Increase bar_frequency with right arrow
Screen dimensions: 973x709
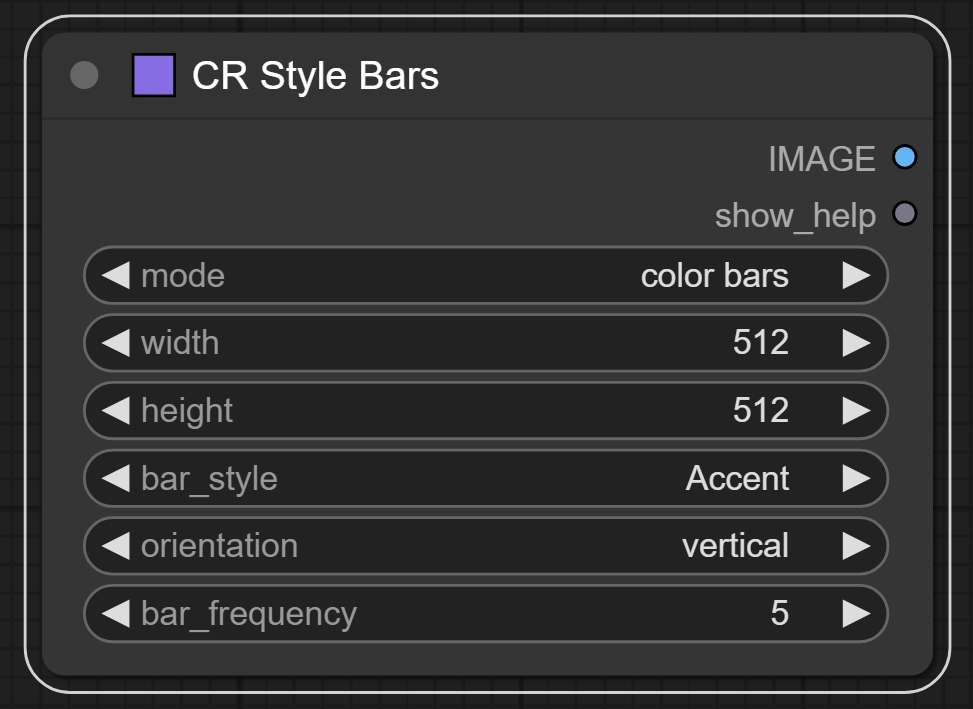(855, 613)
